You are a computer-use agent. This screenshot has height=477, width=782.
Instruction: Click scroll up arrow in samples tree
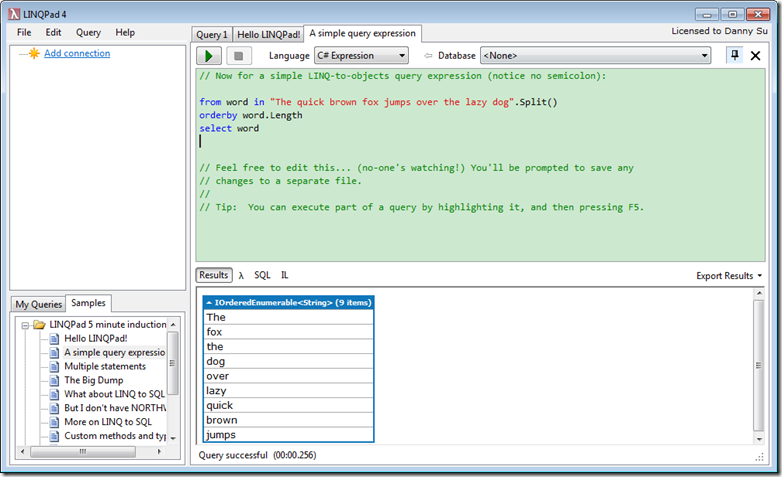(173, 325)
